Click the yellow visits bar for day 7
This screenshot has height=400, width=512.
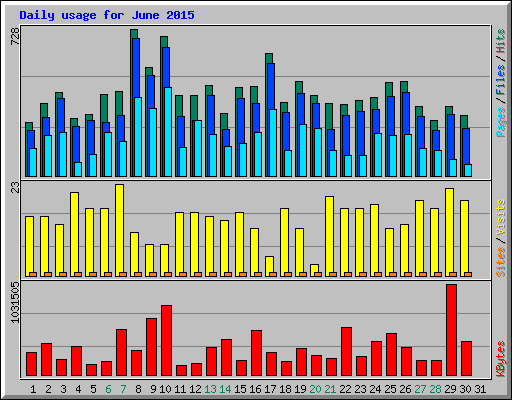click(120, 230)
